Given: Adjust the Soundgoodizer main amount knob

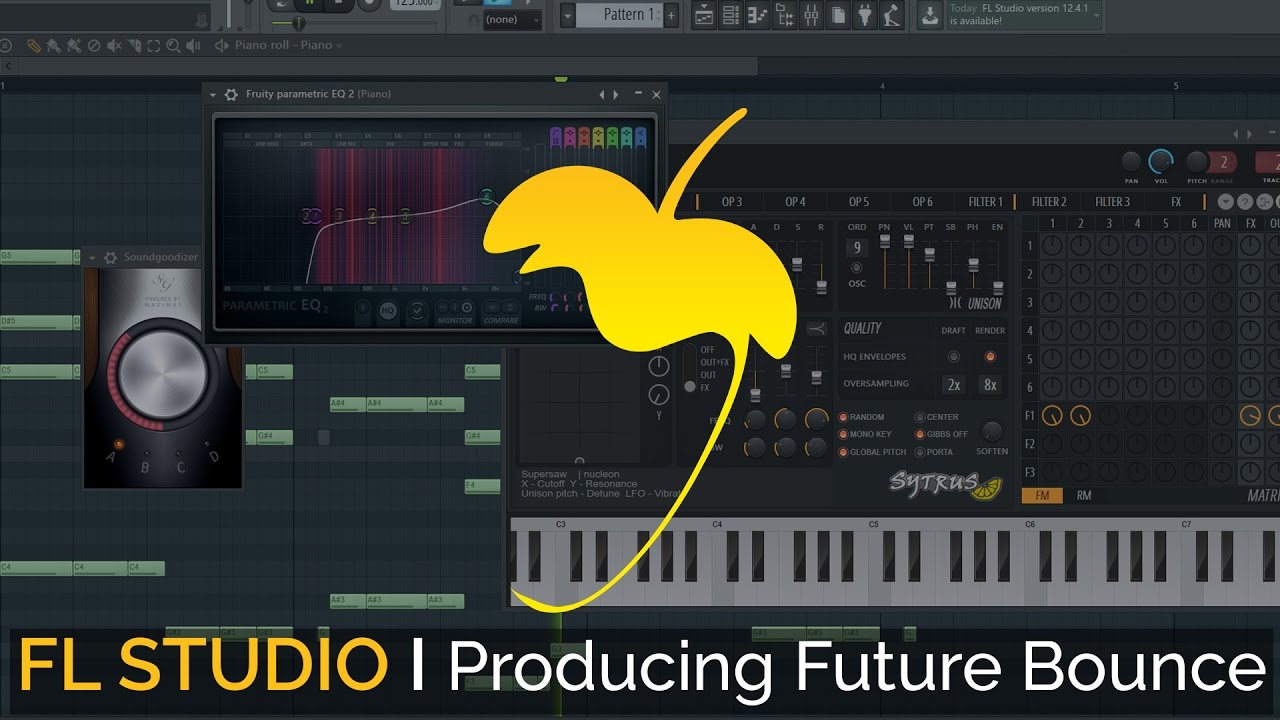Looking at the screenshot, I should 163,375.
